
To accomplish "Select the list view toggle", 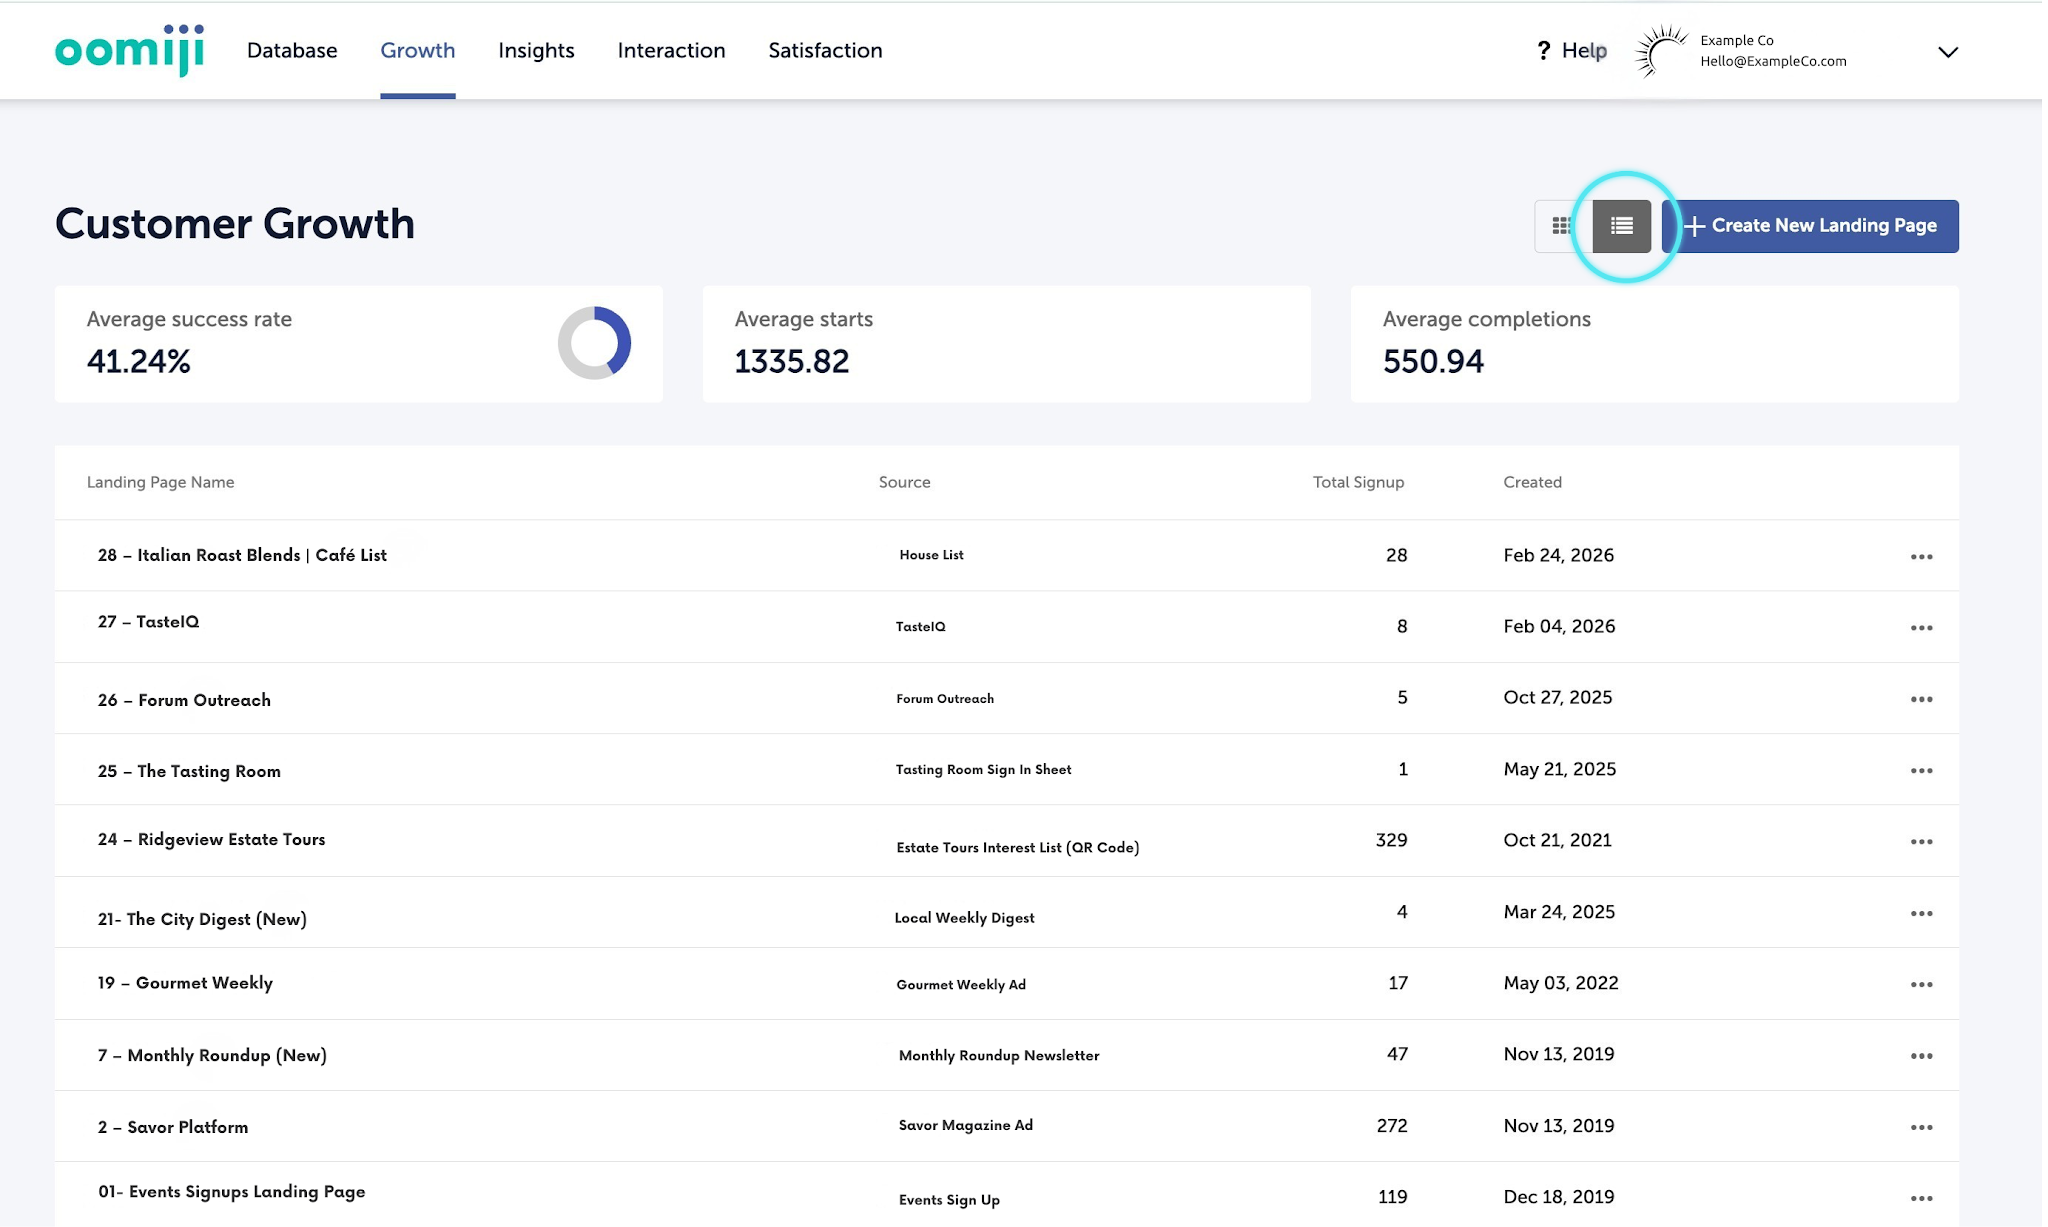I will 1621,226.
